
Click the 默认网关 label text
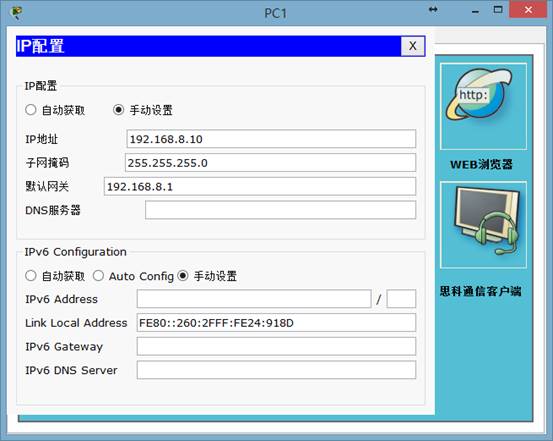[x=47, y=186]
